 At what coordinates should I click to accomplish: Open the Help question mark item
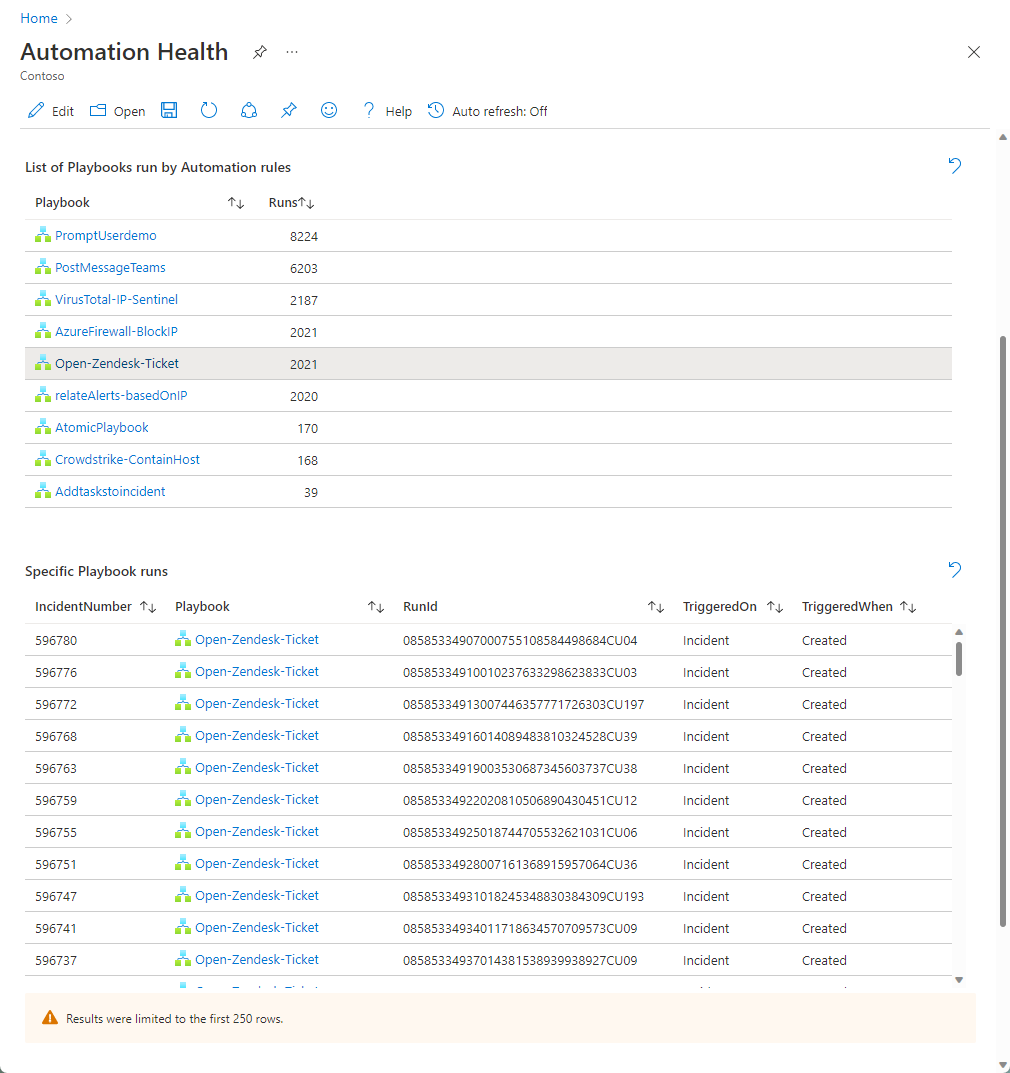coord(386,111)
